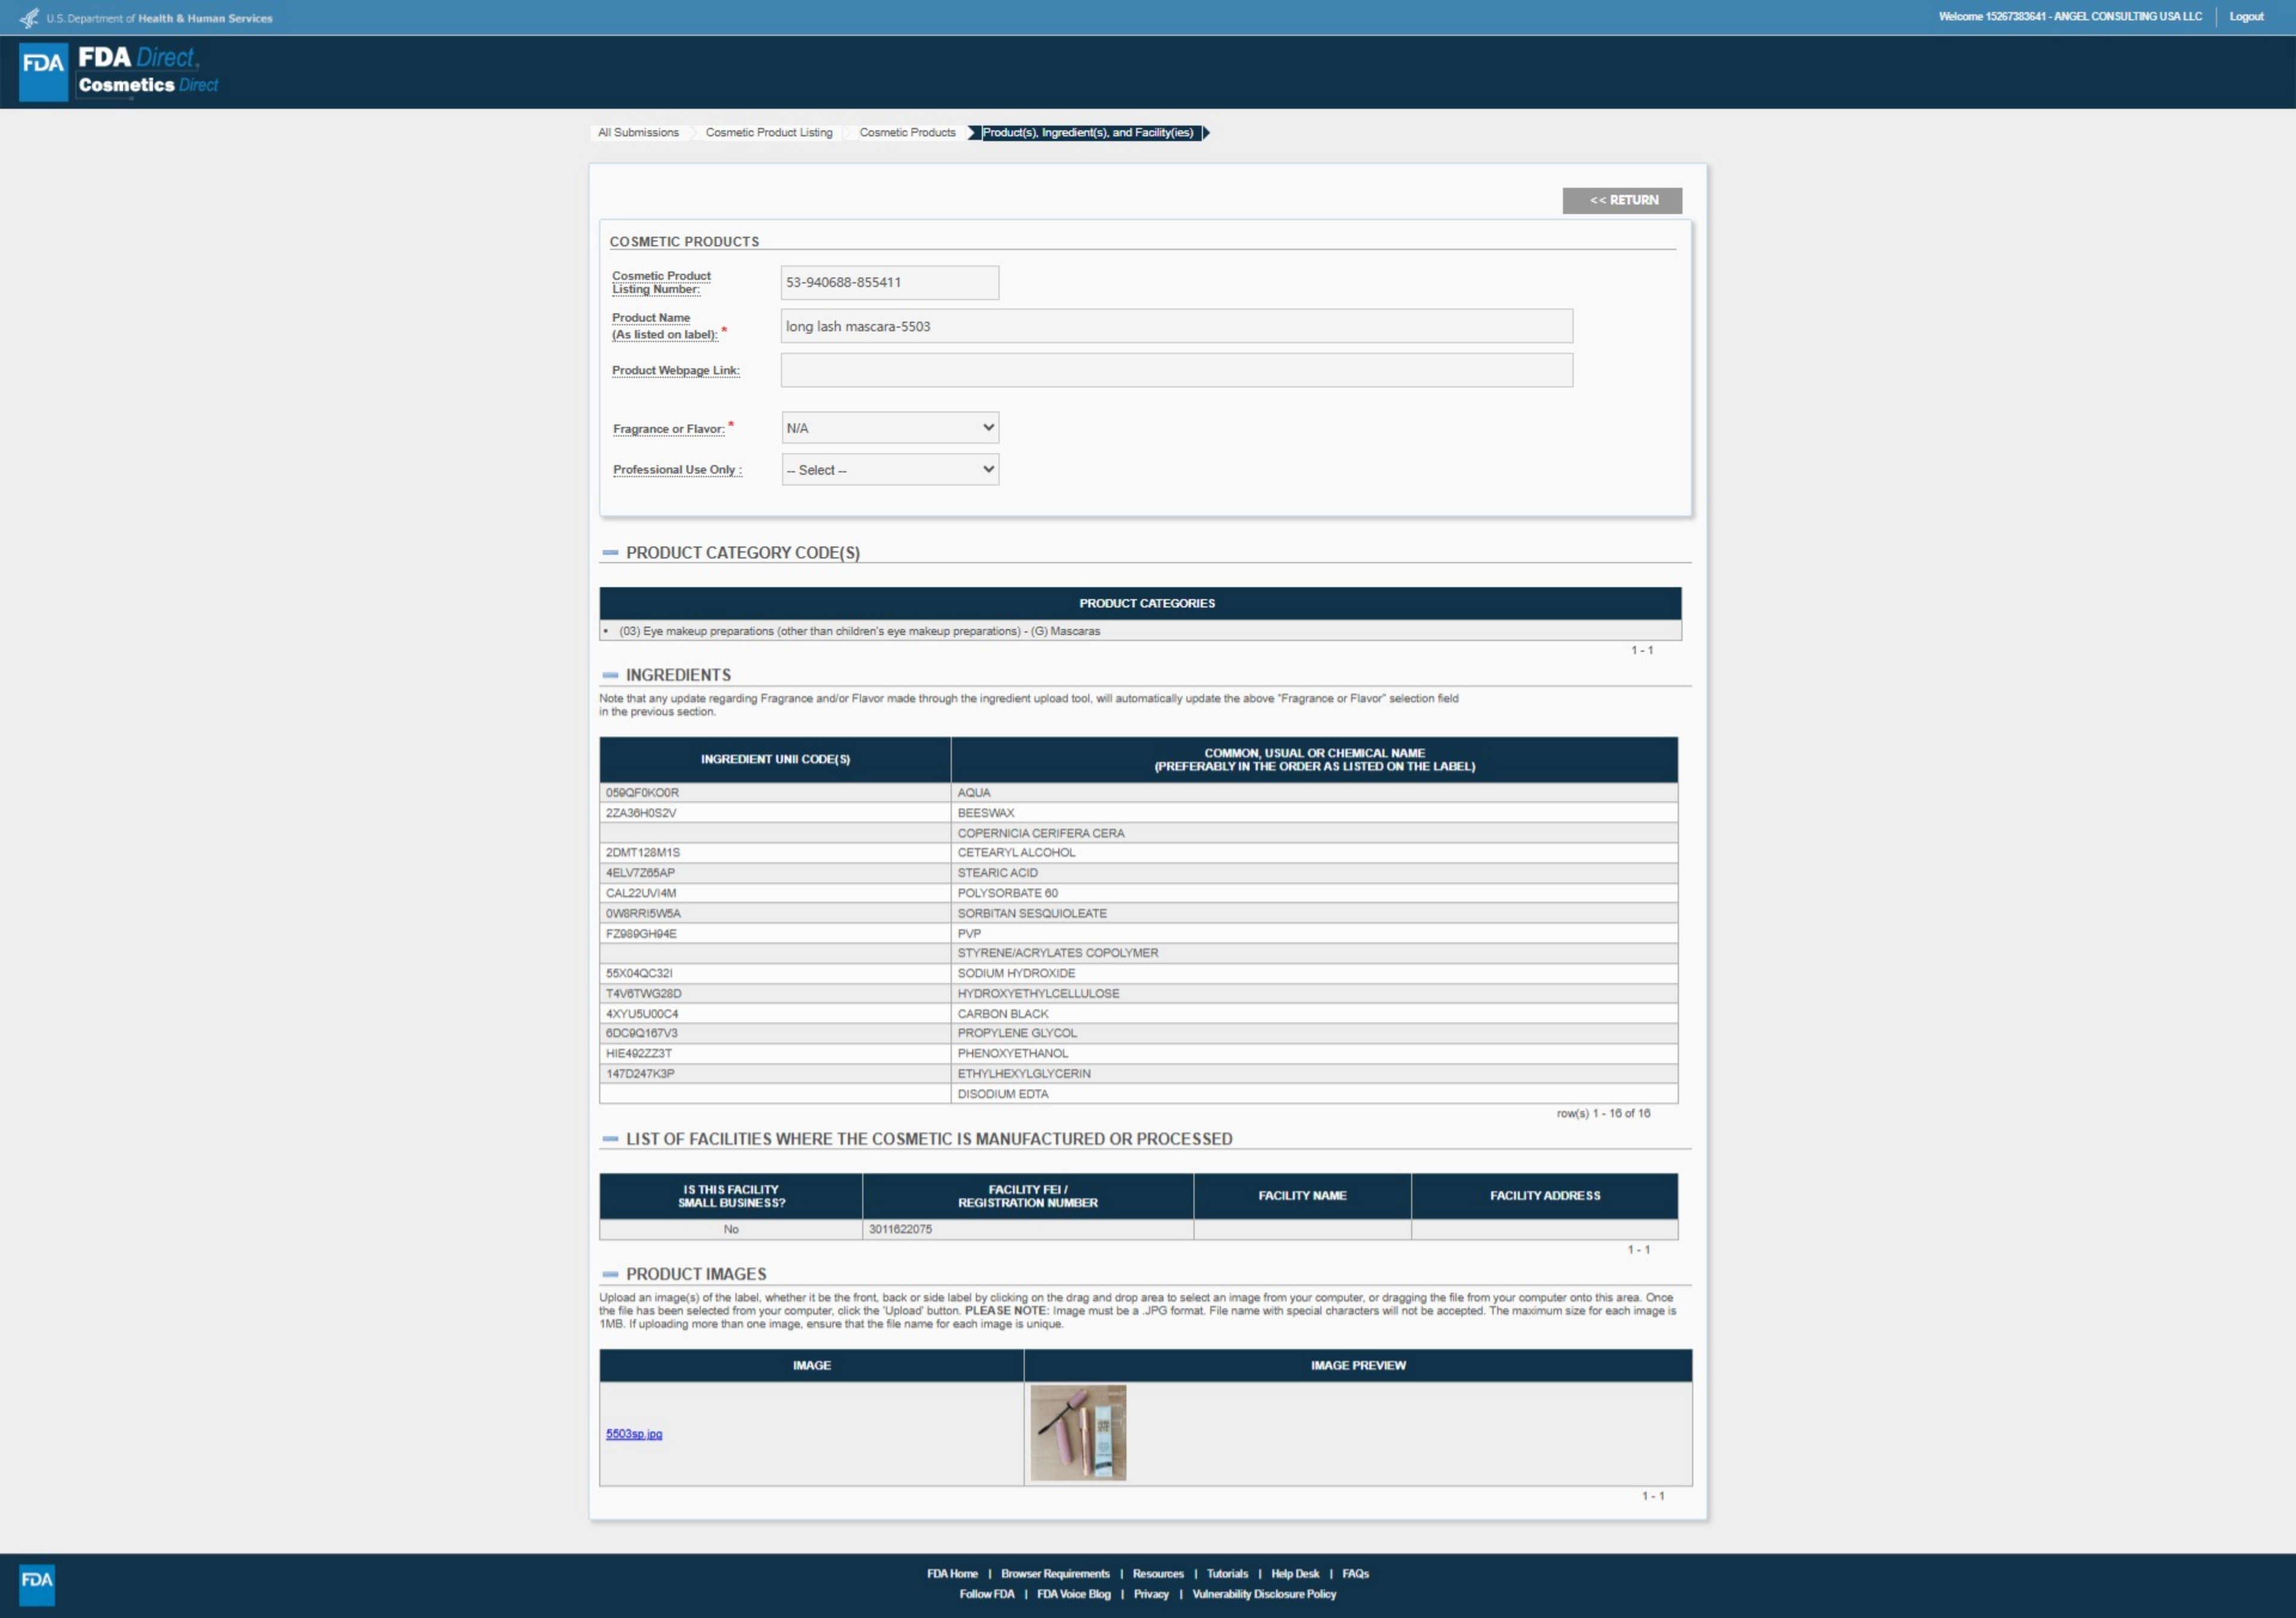2296x1618 pixels.
Task: Click the FDA logo in header
Action: pyautogui.click(x=43, y=71)
